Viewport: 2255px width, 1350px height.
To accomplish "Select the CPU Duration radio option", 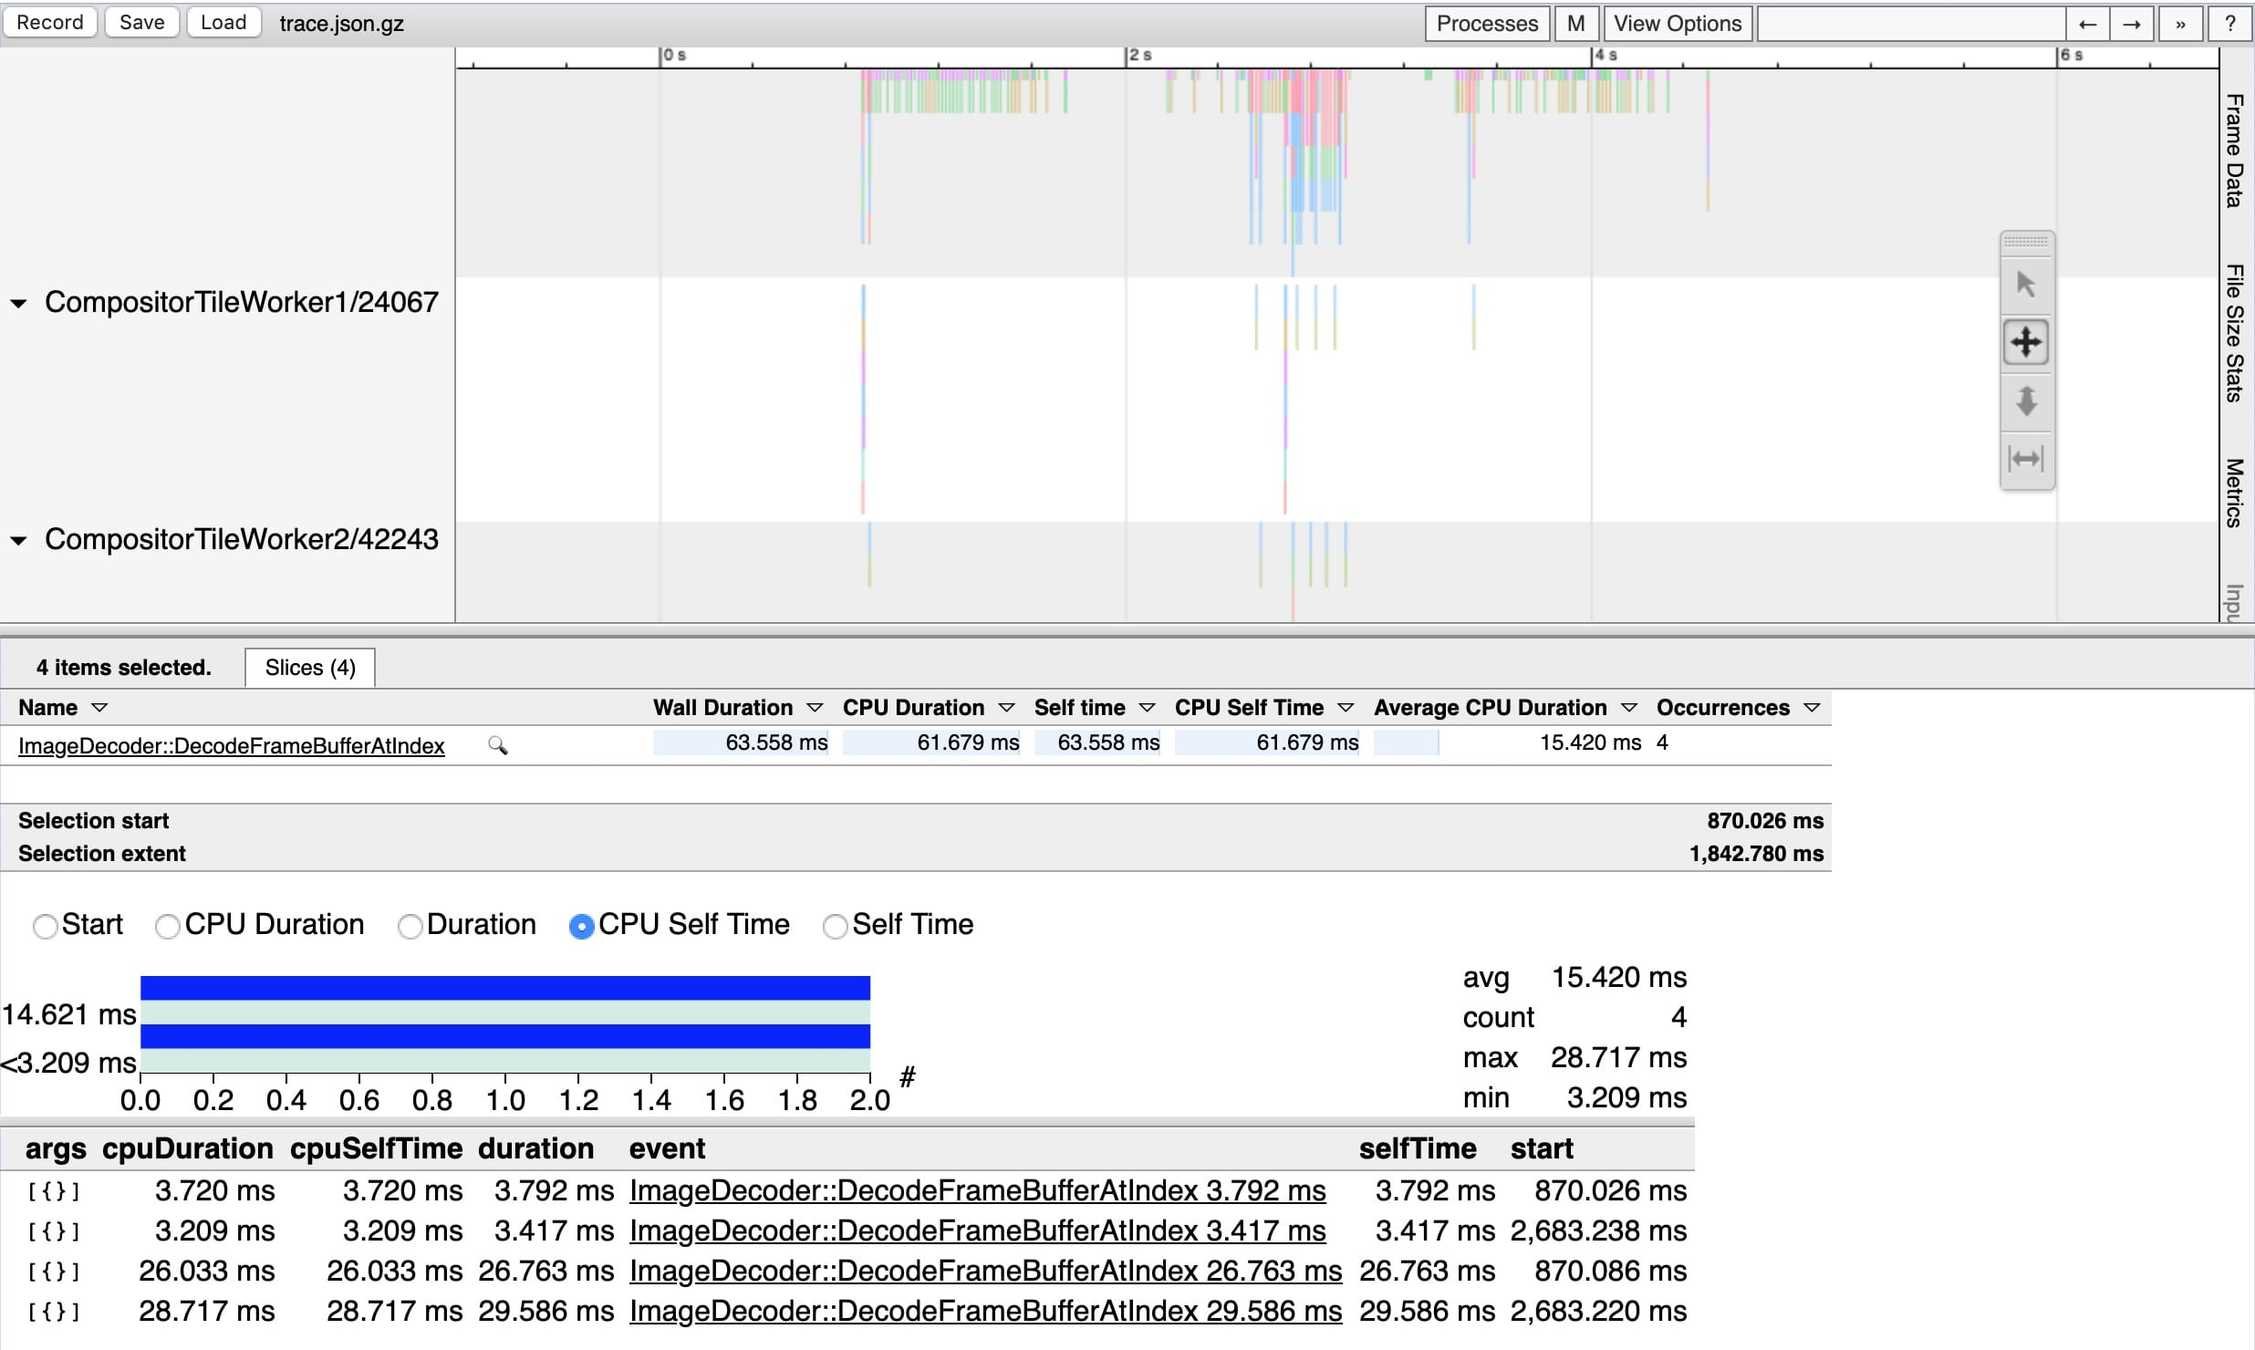I will 167,926.
